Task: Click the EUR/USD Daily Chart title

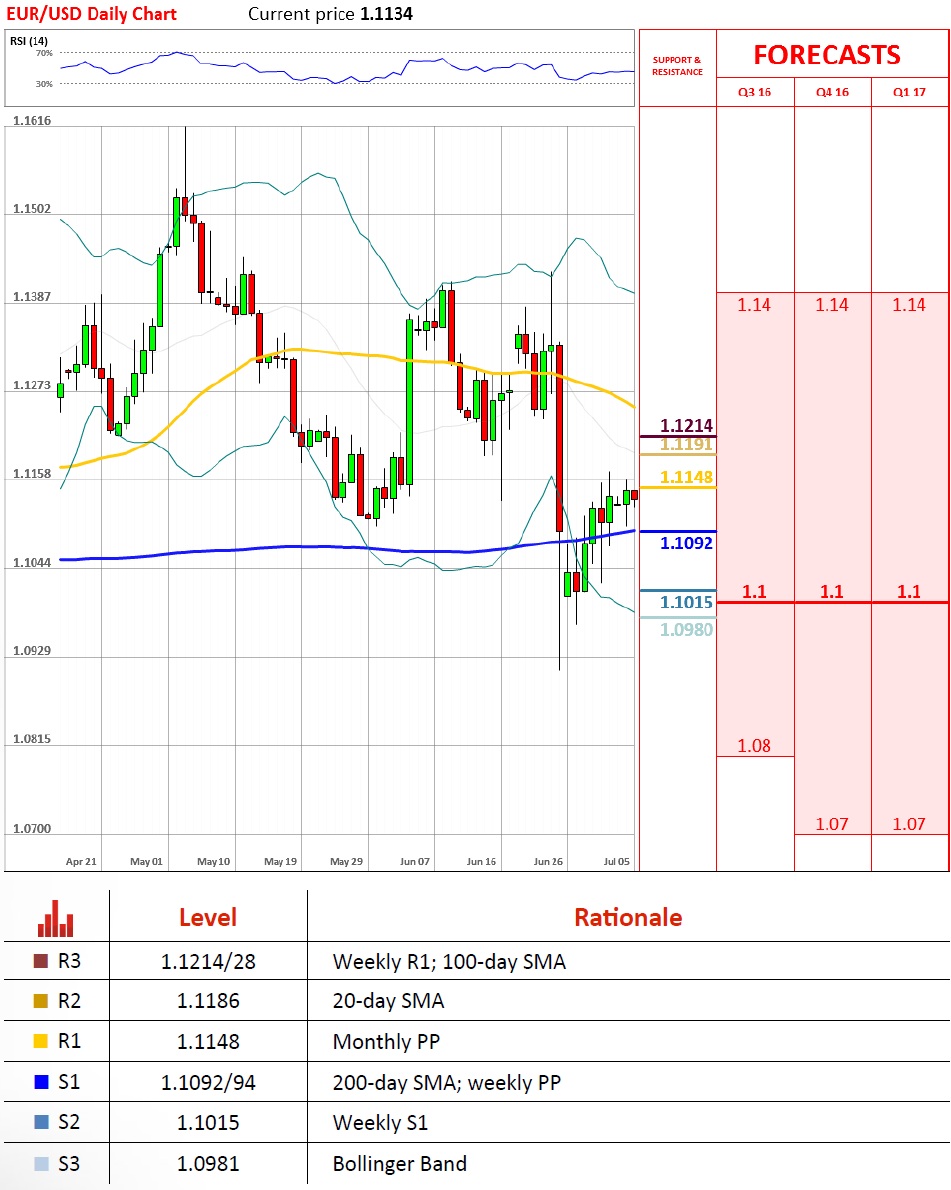Action: [x=91, y=14]
